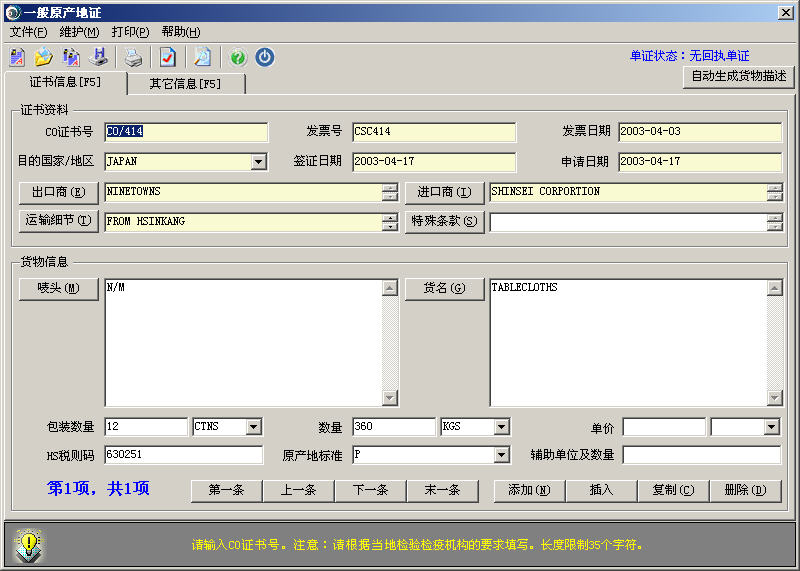Click the 自动生成货物描述 button
Screen dimensions: 800x571
[x=738, y=76]
